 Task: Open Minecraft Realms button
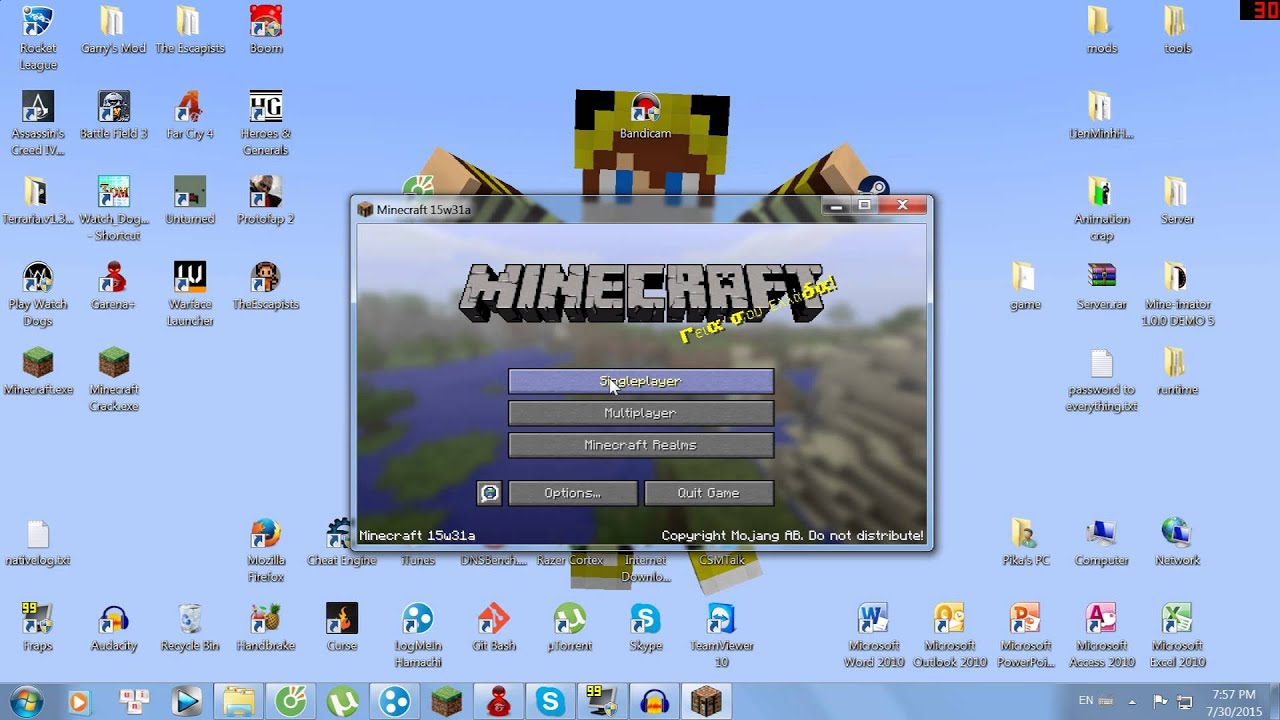click(641, 445)
